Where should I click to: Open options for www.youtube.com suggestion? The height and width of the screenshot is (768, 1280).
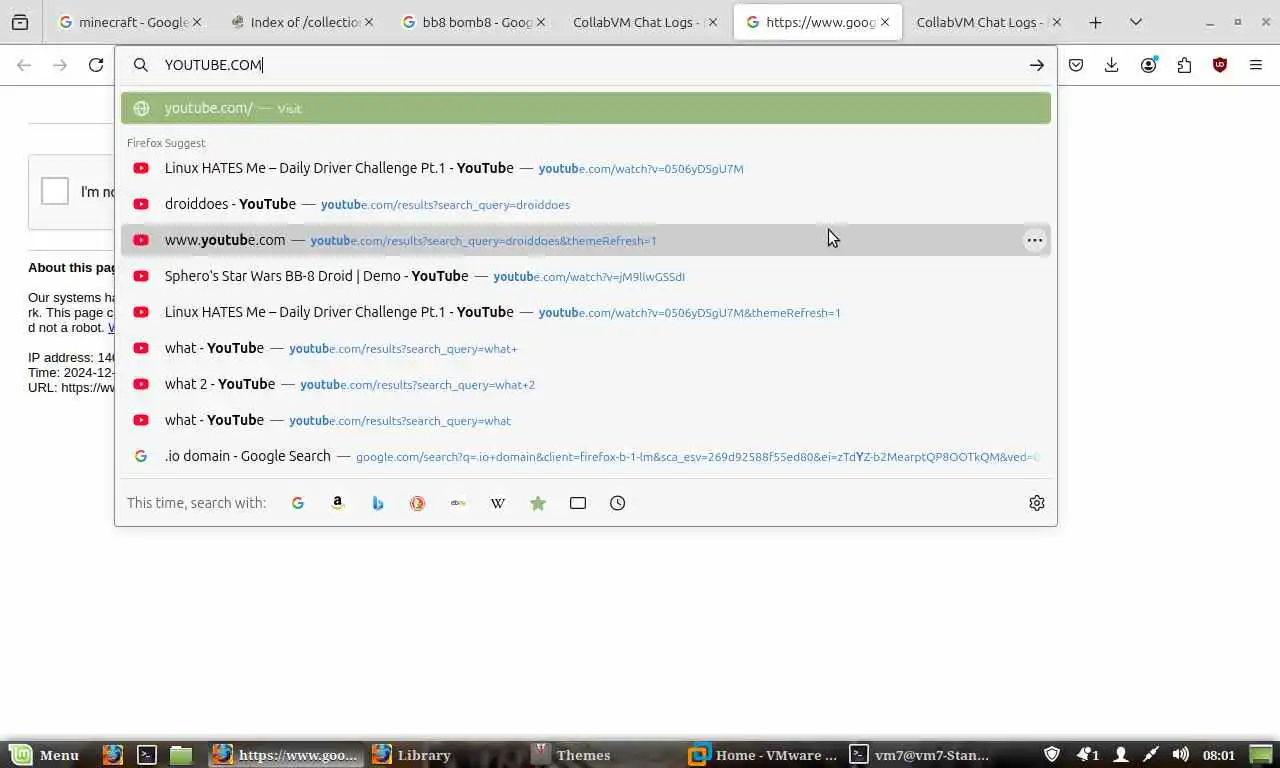[1035, 240]
